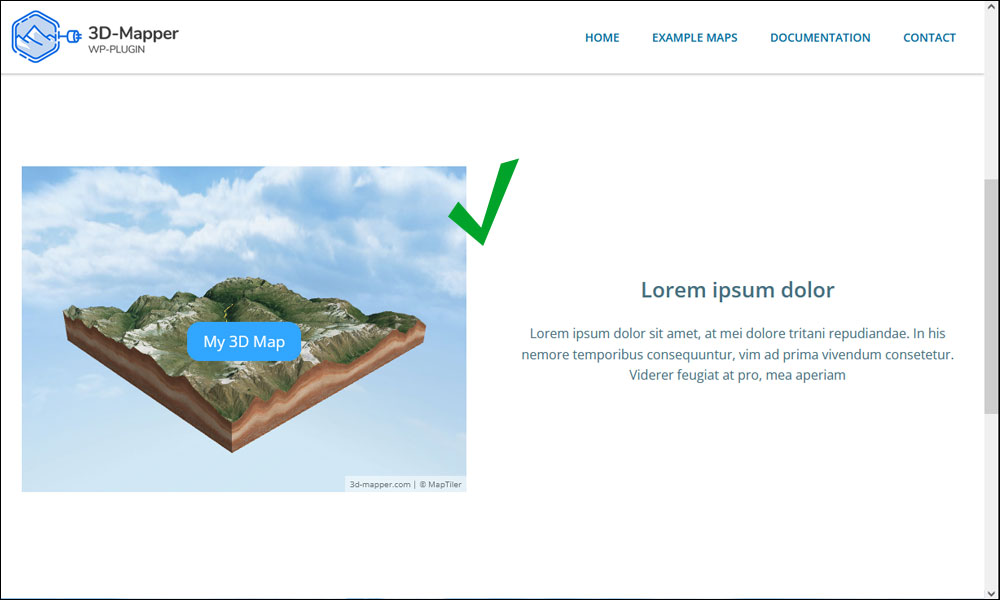Open the © MapTiler attribution link
This screenshot has height=600, width=1000.
pos(441,485)
